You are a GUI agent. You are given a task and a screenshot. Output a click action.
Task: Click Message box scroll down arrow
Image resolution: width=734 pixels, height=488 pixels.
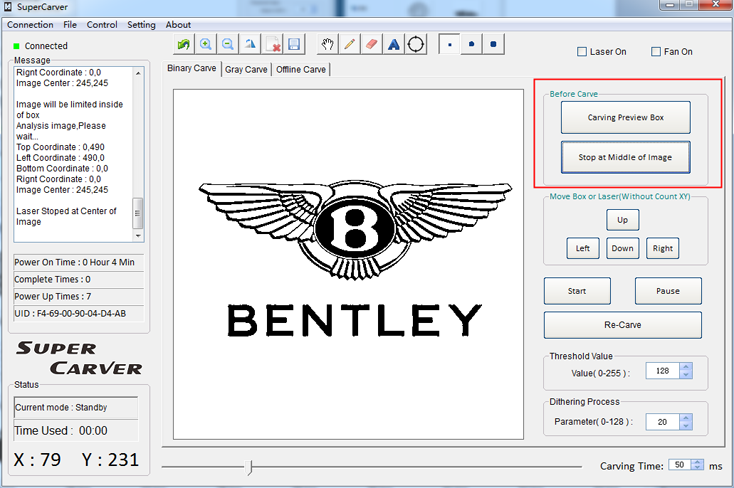coord(138,236)
